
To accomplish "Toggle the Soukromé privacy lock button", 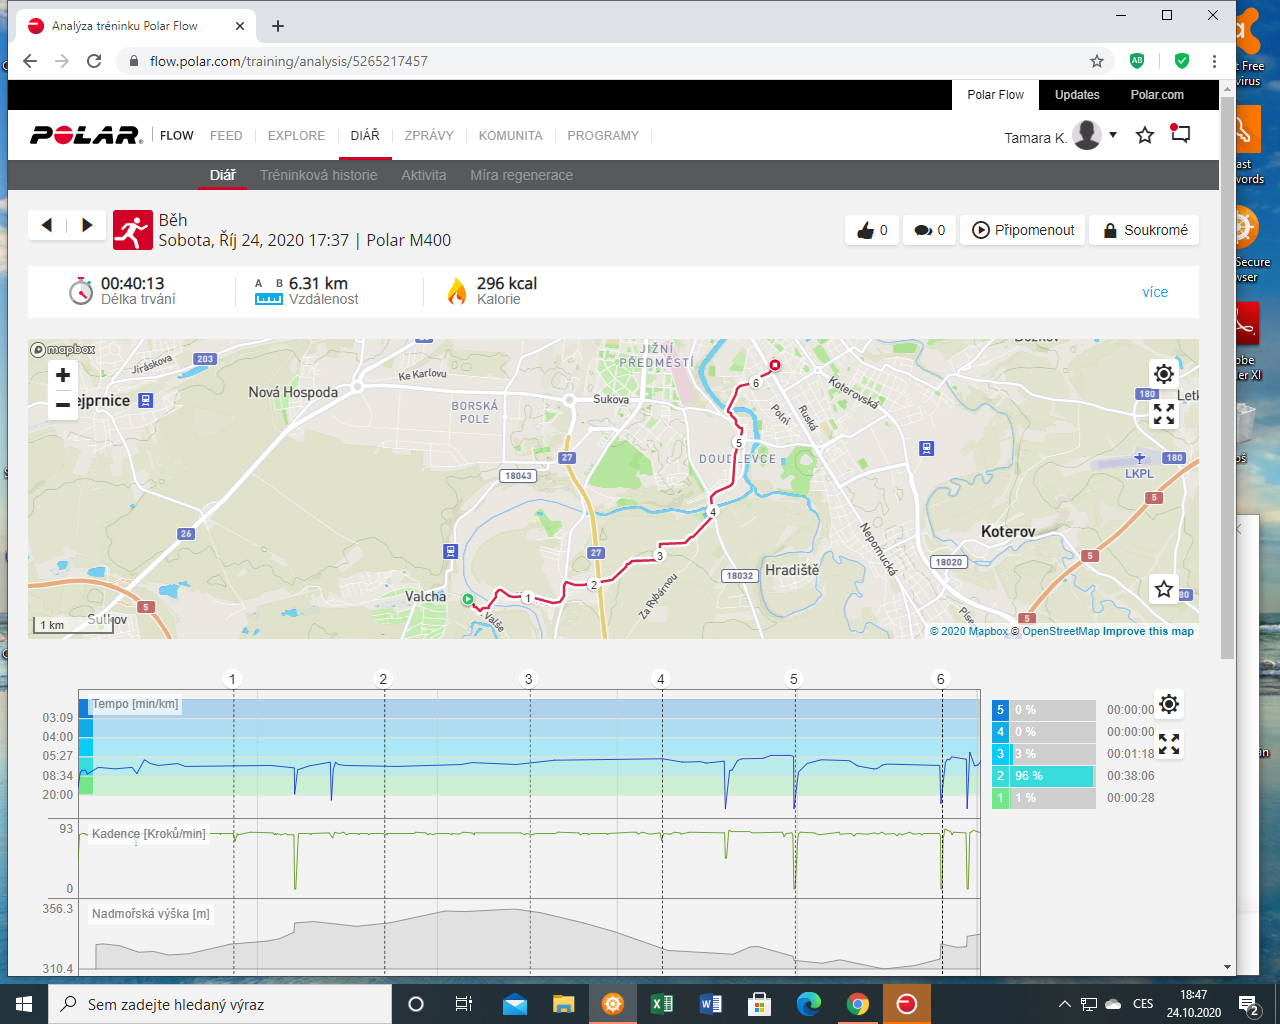I will click(1144, 230).
